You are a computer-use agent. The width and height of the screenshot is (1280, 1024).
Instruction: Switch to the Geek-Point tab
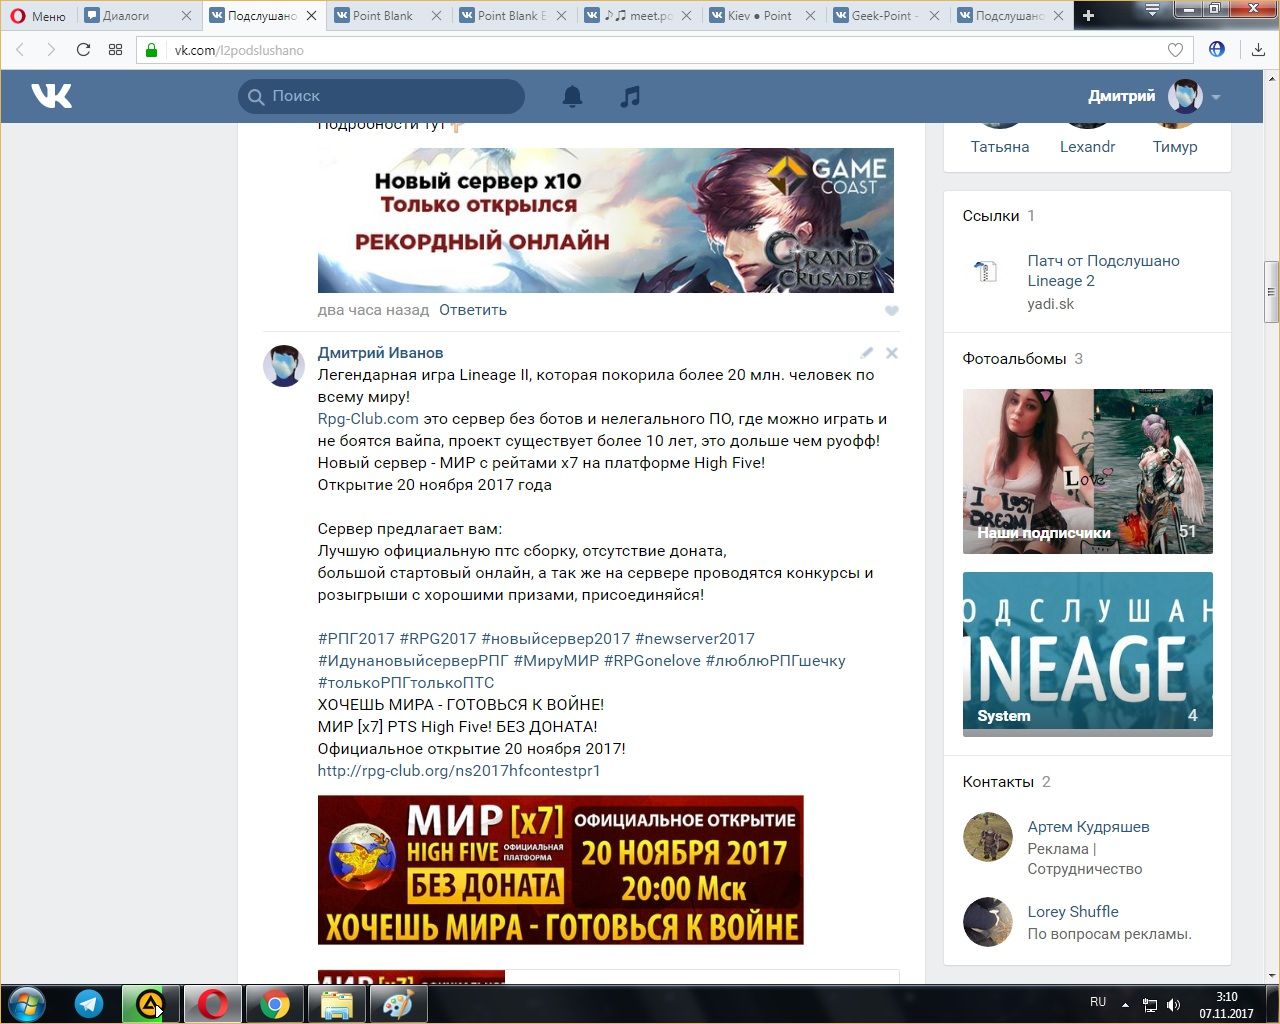tap(884, 15)
